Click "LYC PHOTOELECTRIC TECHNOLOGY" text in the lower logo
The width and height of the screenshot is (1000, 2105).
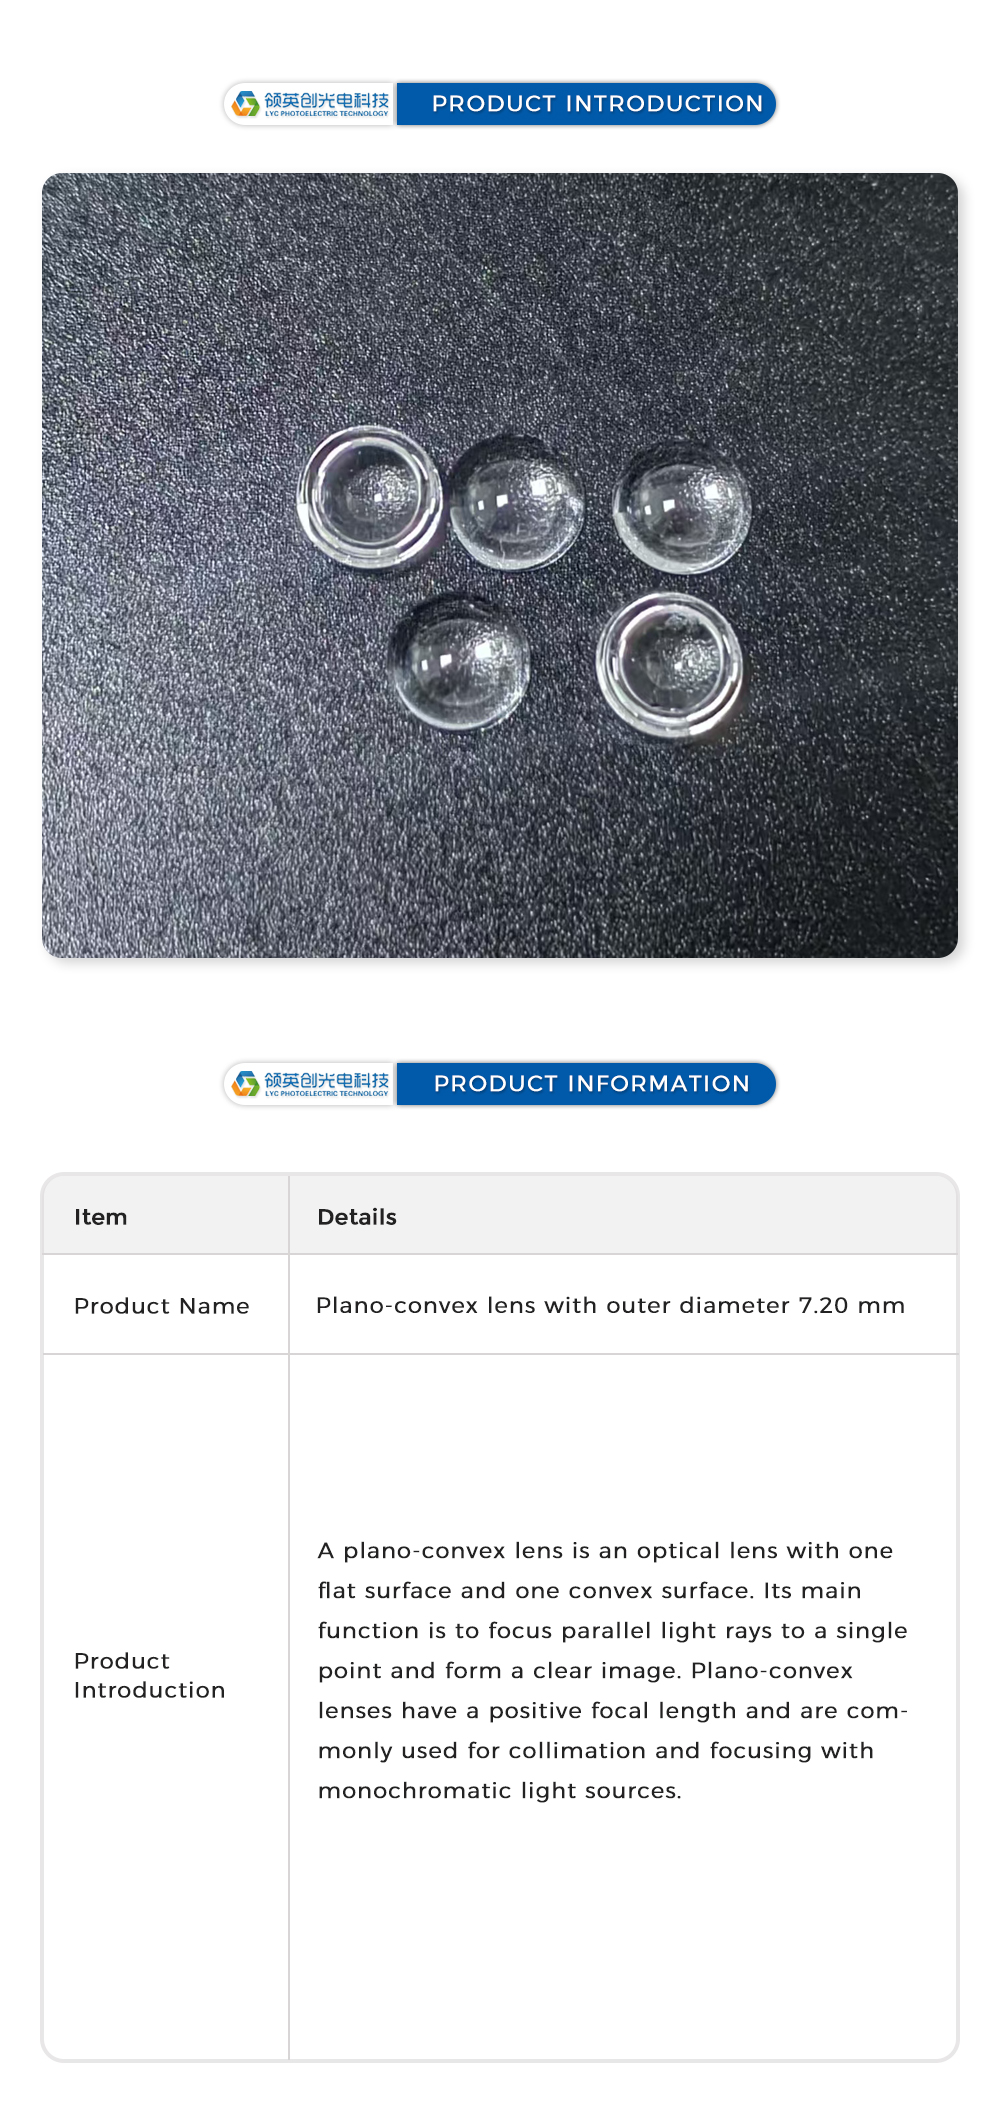326,1094
